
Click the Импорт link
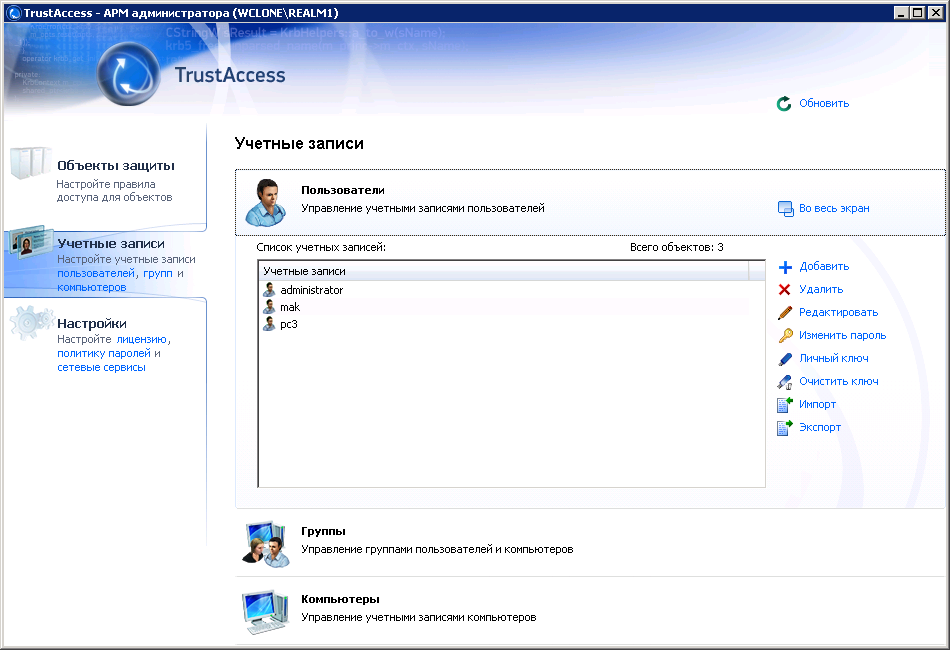[817, 404]
